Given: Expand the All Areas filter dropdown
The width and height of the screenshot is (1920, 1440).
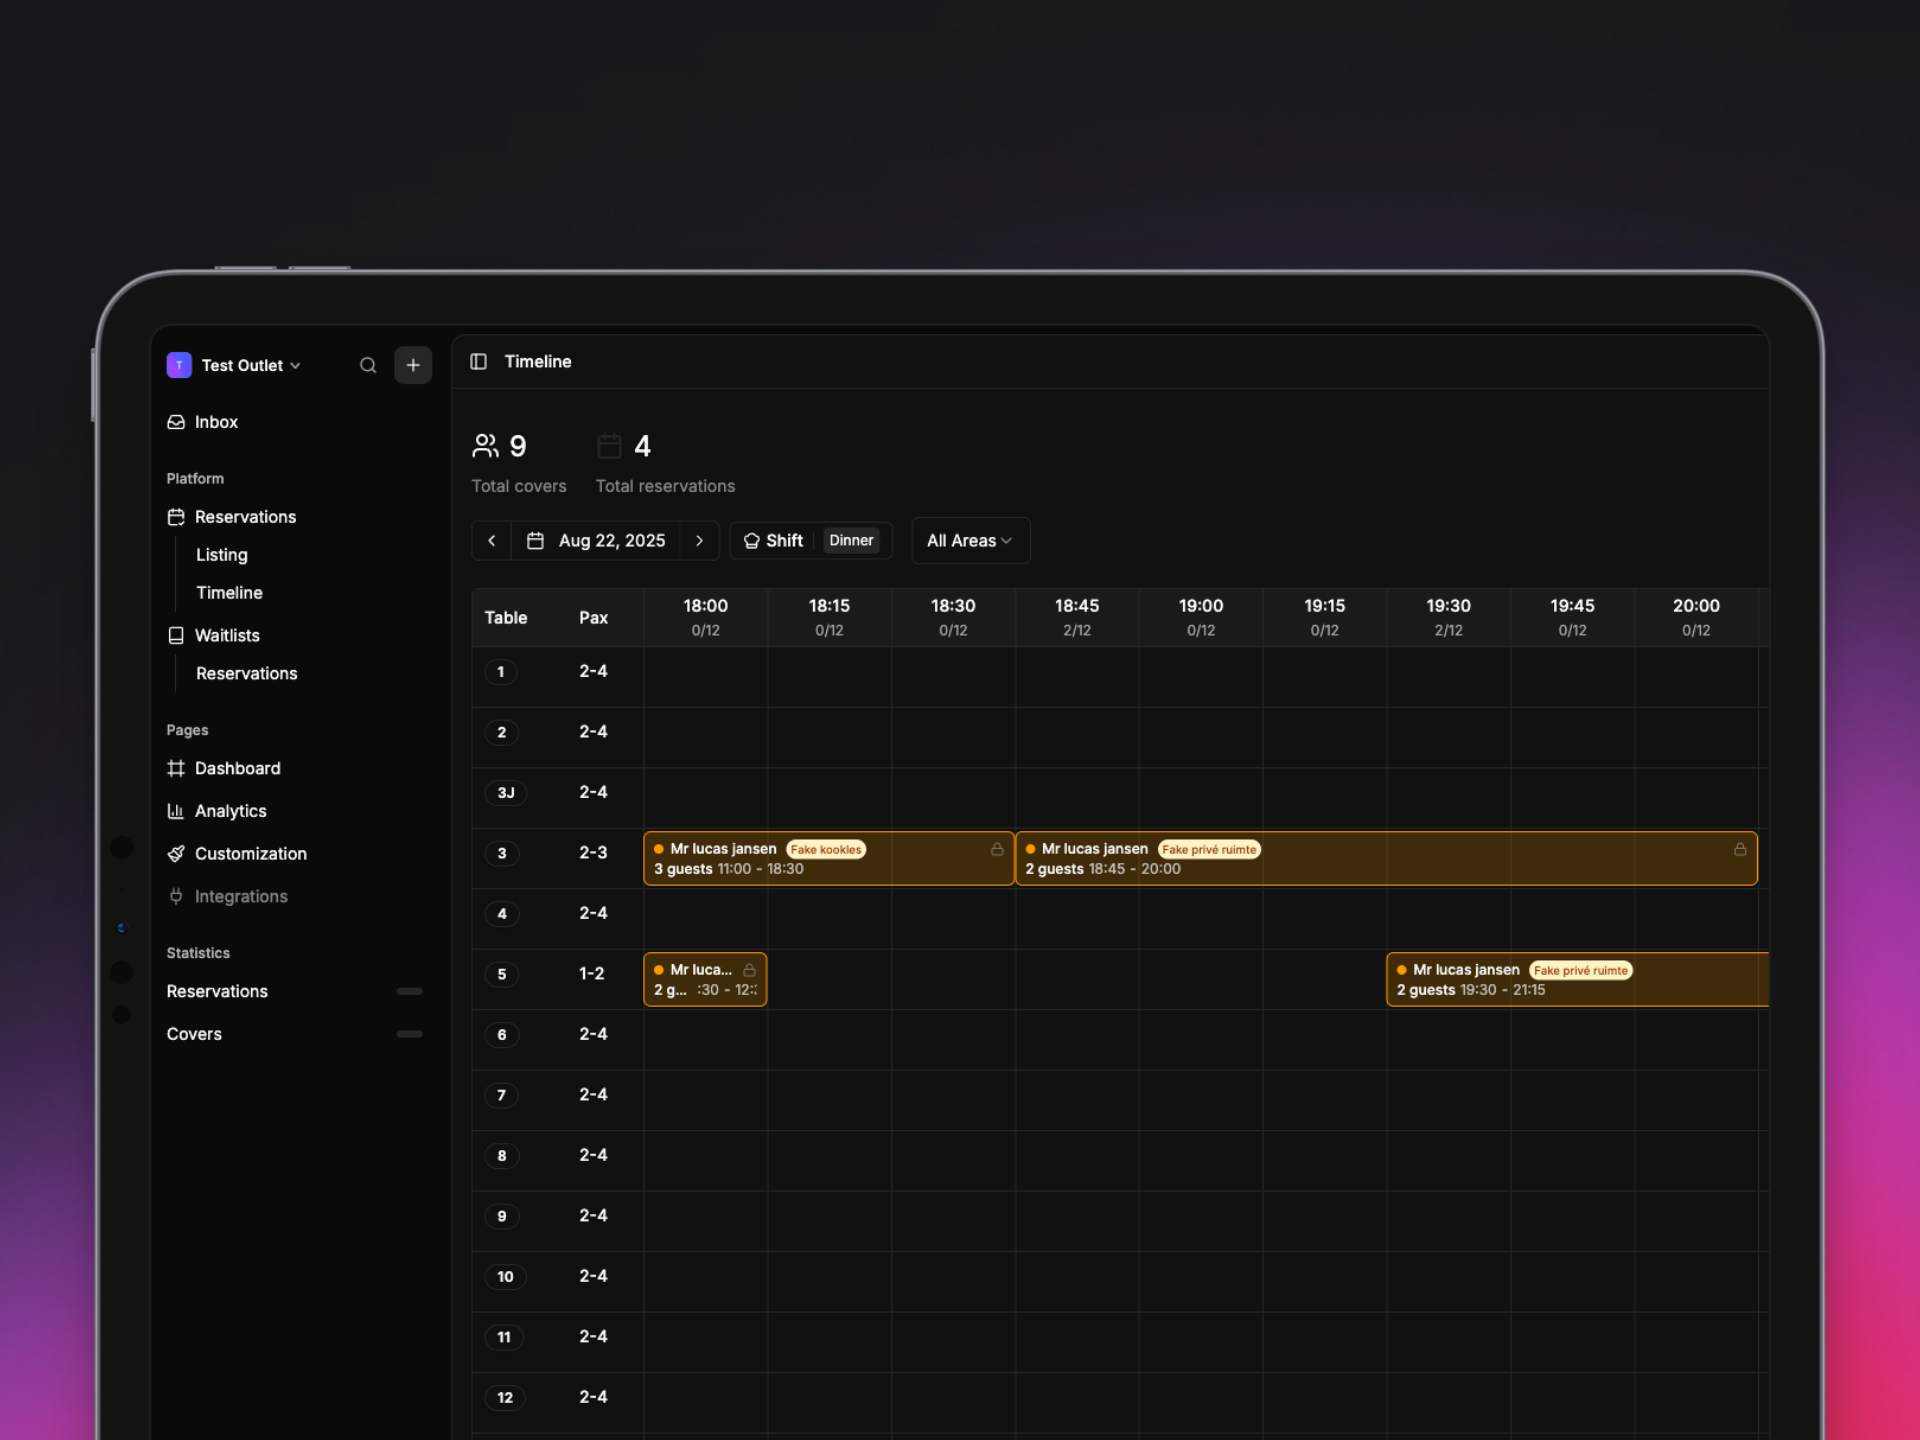Looking at the screenshot, I should [x=969, y=540].
